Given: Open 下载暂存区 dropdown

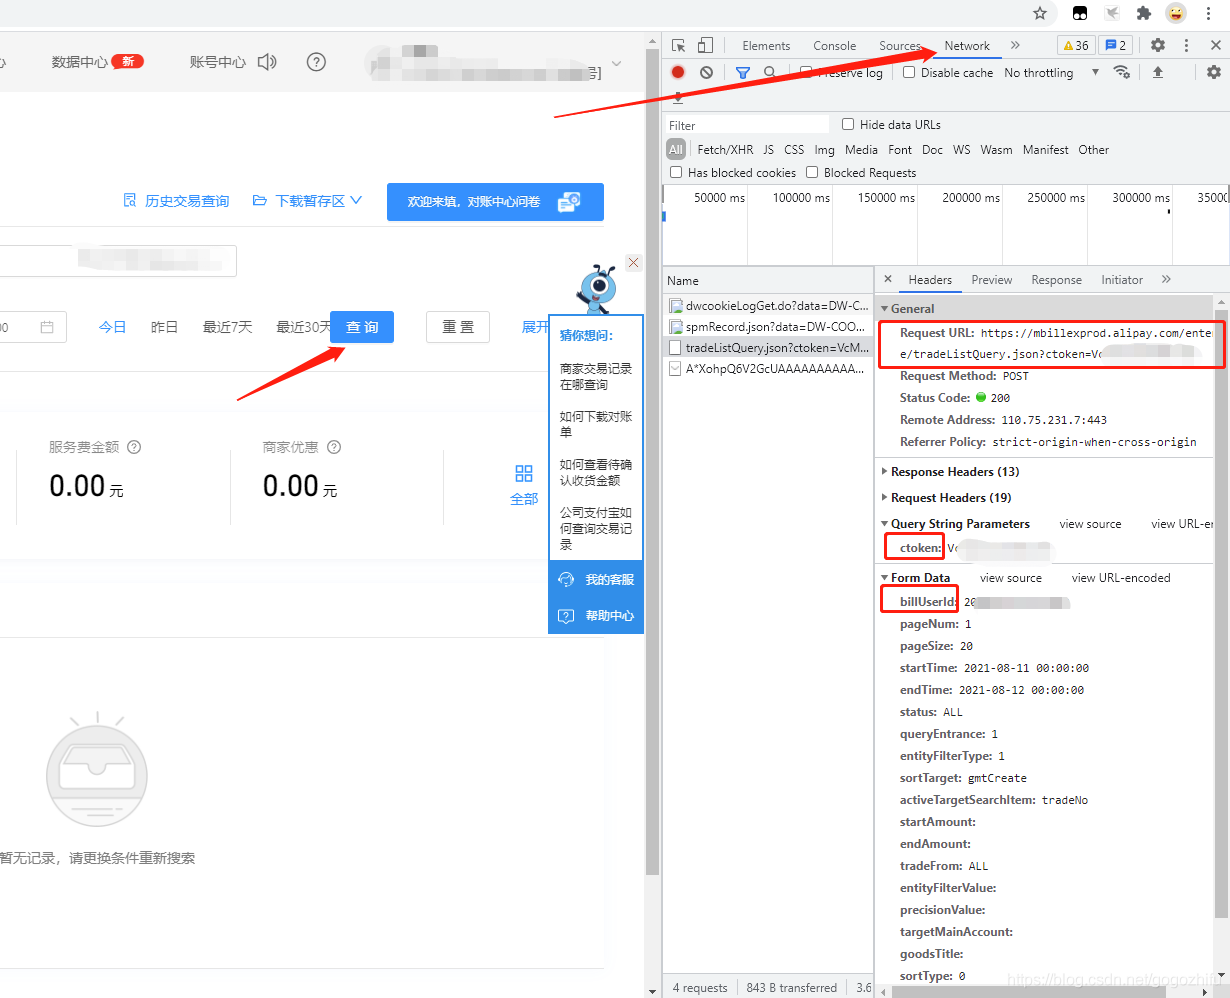Looking at the screenshot, I should click(307, 201).
